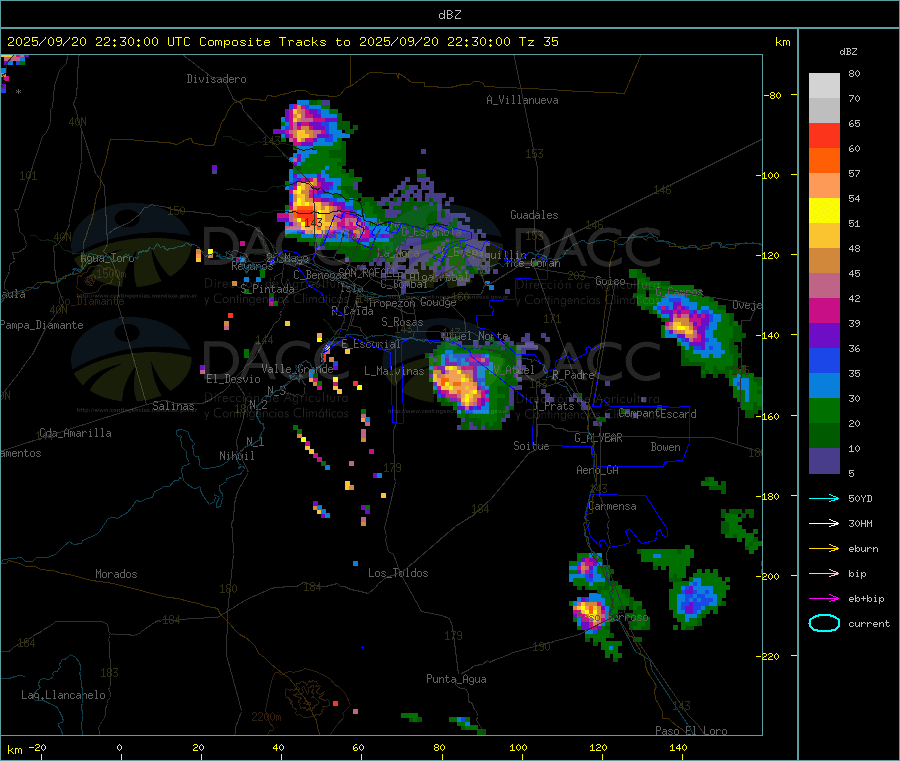
Task: Click the dBZ title at top center
Action: [449, 15]
